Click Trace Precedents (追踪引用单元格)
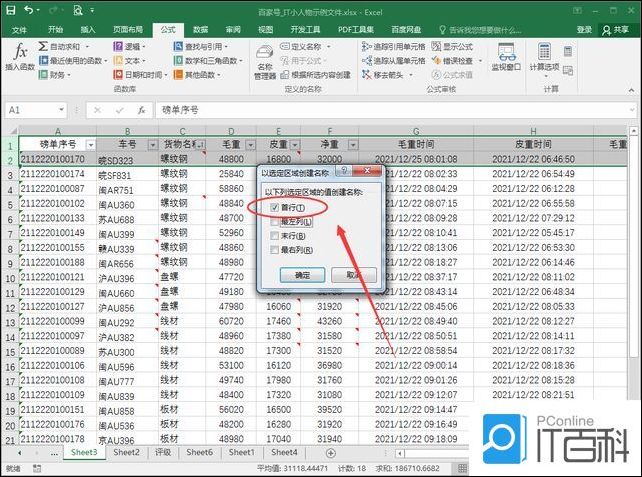Image resolution: width=642 pixels, height=477 pixels. (394, 46)
